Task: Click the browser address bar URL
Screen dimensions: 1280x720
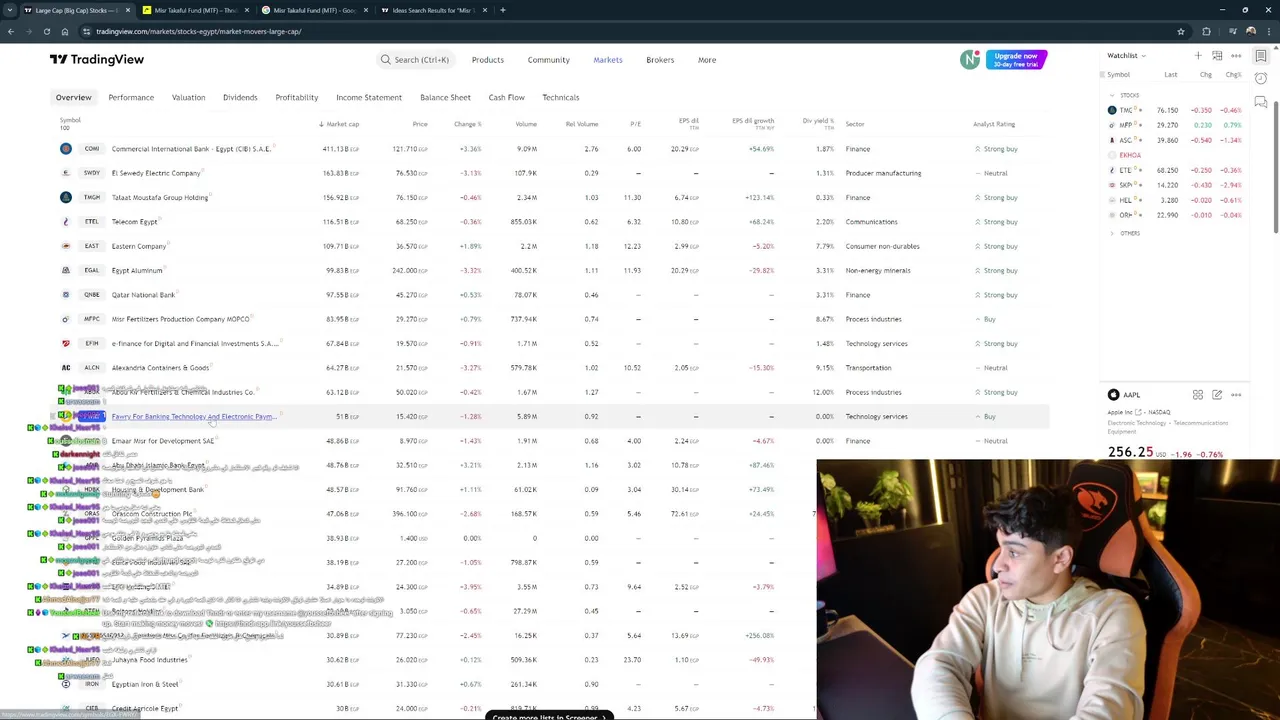Action: click(198, 31)
